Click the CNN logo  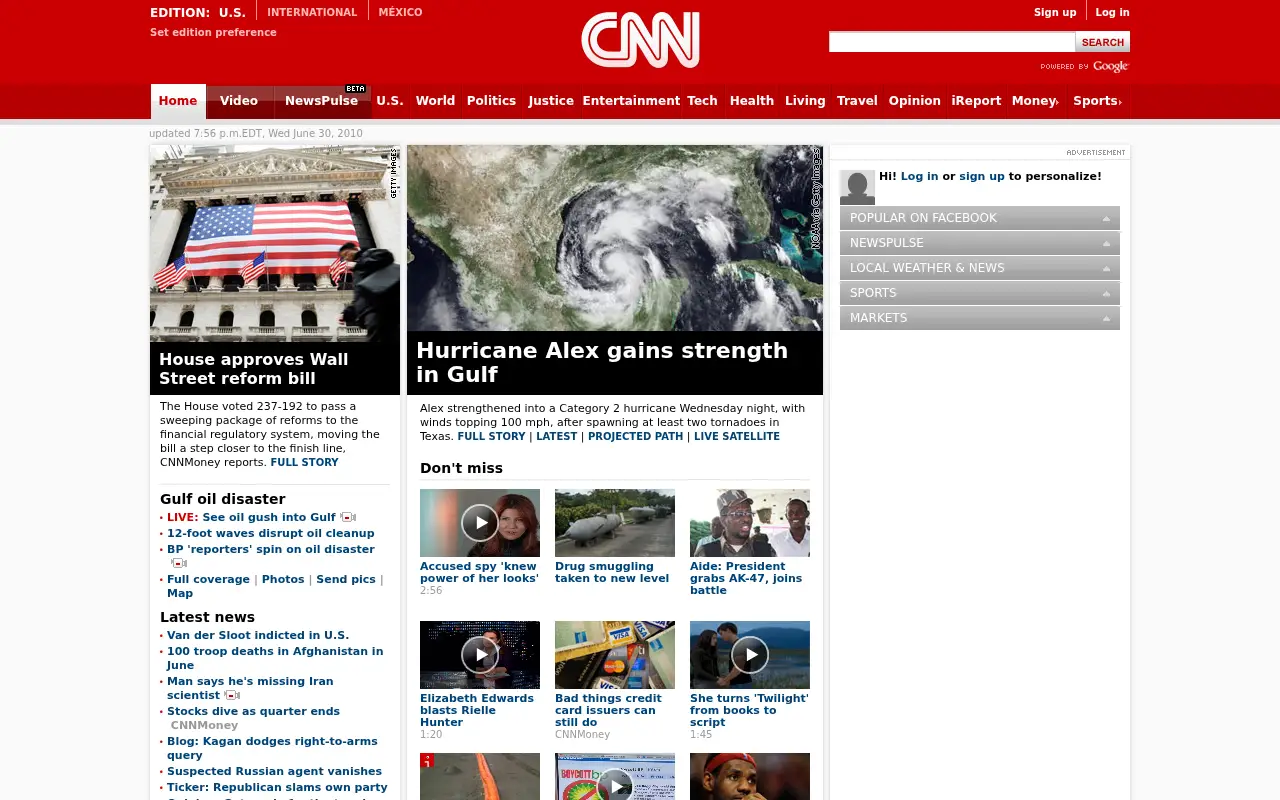[x=640, y=40]
